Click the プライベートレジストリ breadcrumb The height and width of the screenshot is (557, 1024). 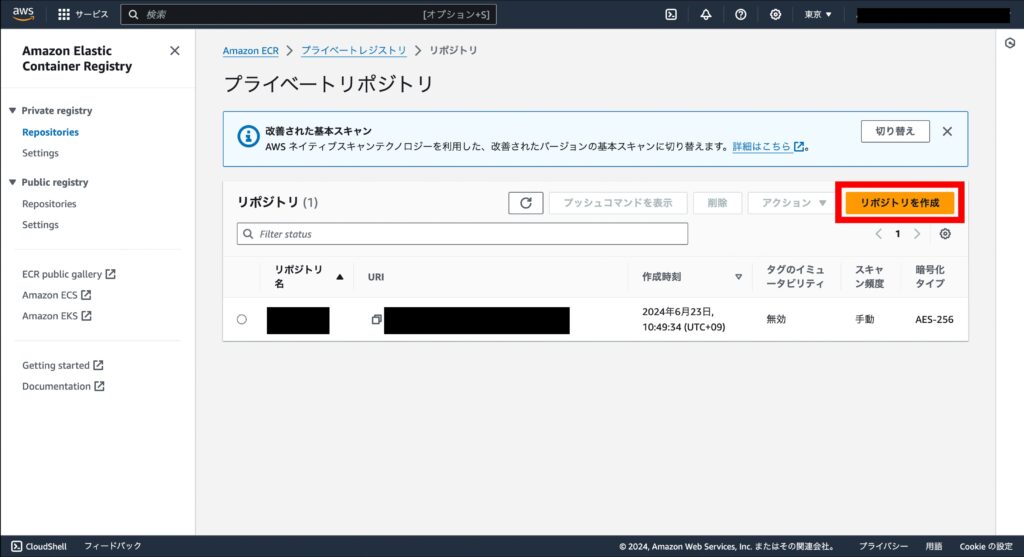pyautogui.click(x=353, y=50)
